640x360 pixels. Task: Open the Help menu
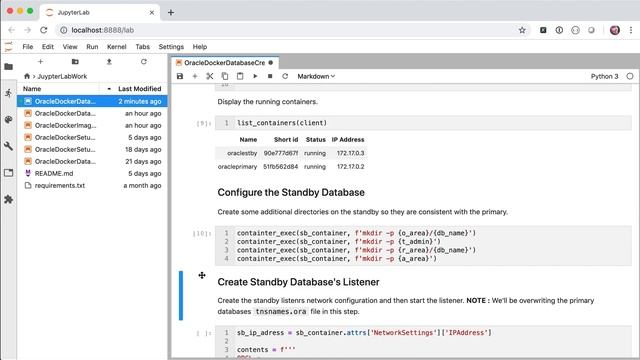[x=200, y=47]
